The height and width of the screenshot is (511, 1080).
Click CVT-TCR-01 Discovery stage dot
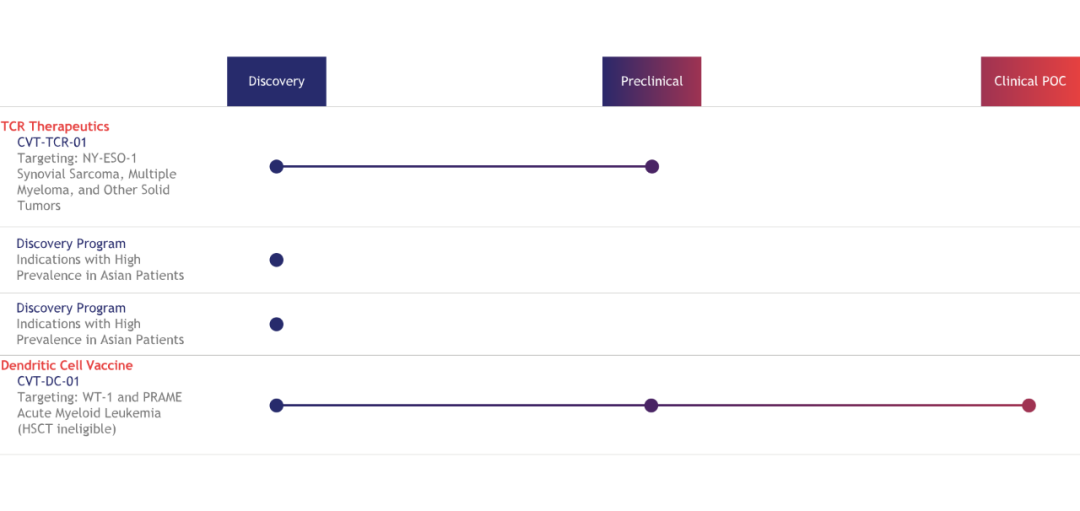[276, 166]
